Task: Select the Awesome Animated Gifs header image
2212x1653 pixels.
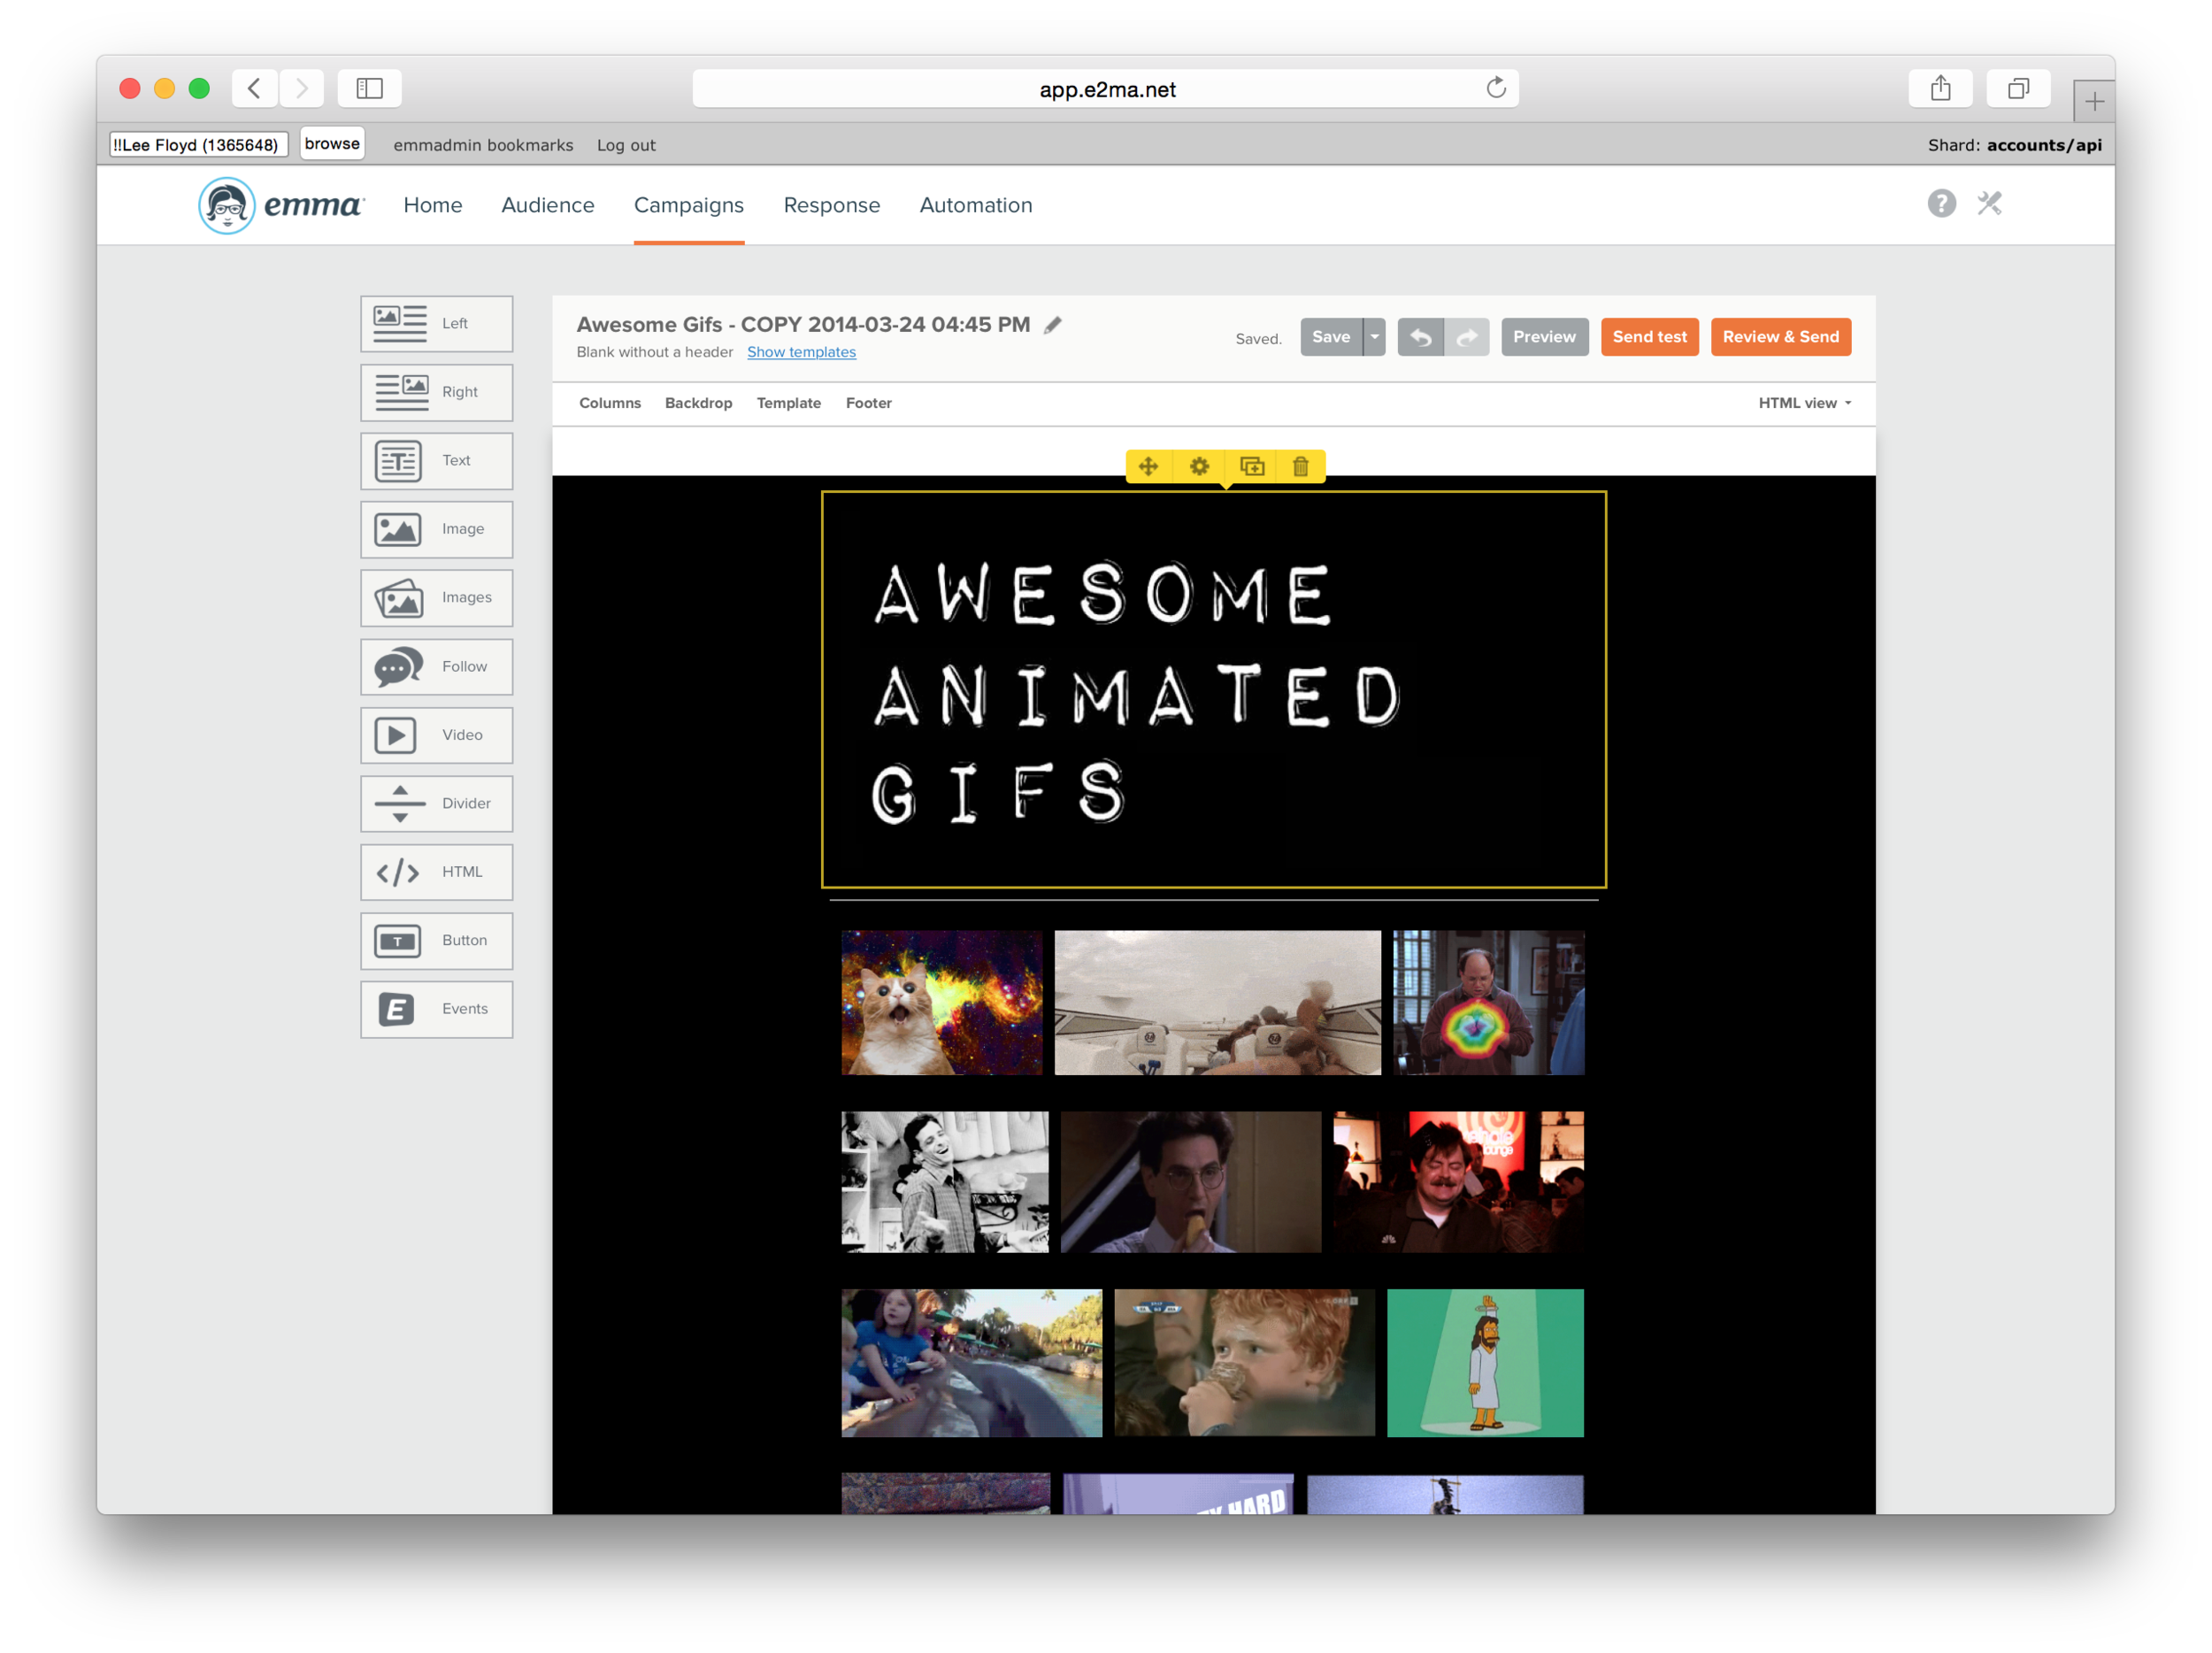Action: pyautogui.click(x=1213, y=689)
